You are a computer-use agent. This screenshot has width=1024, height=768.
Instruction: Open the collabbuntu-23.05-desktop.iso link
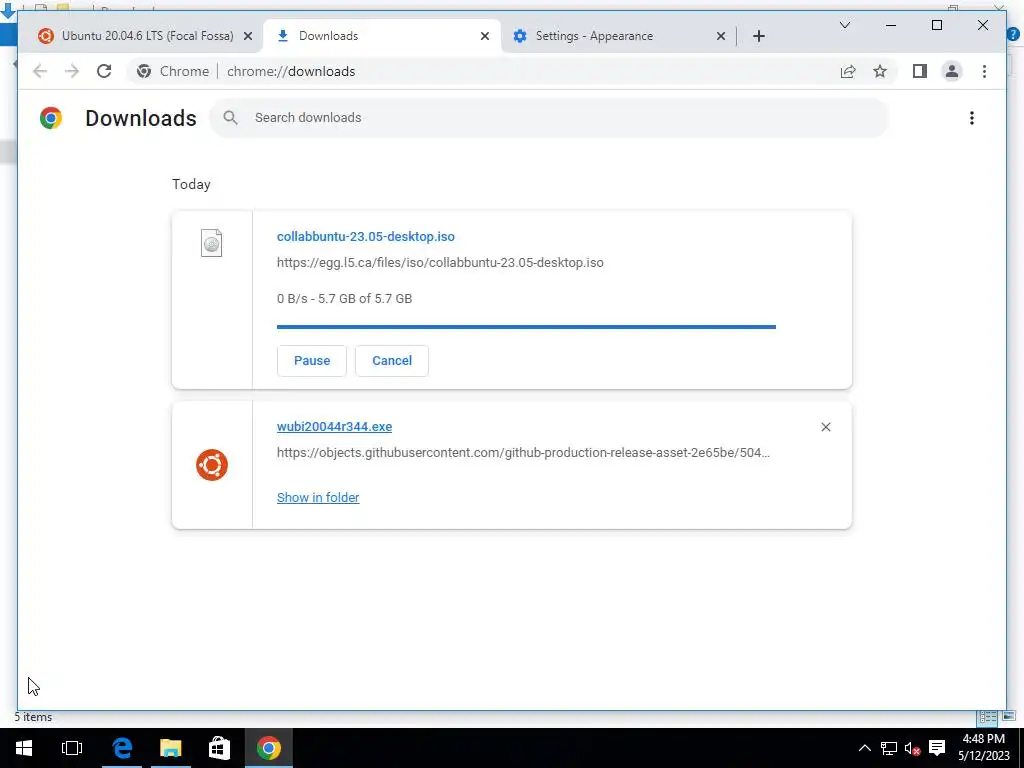366,236
